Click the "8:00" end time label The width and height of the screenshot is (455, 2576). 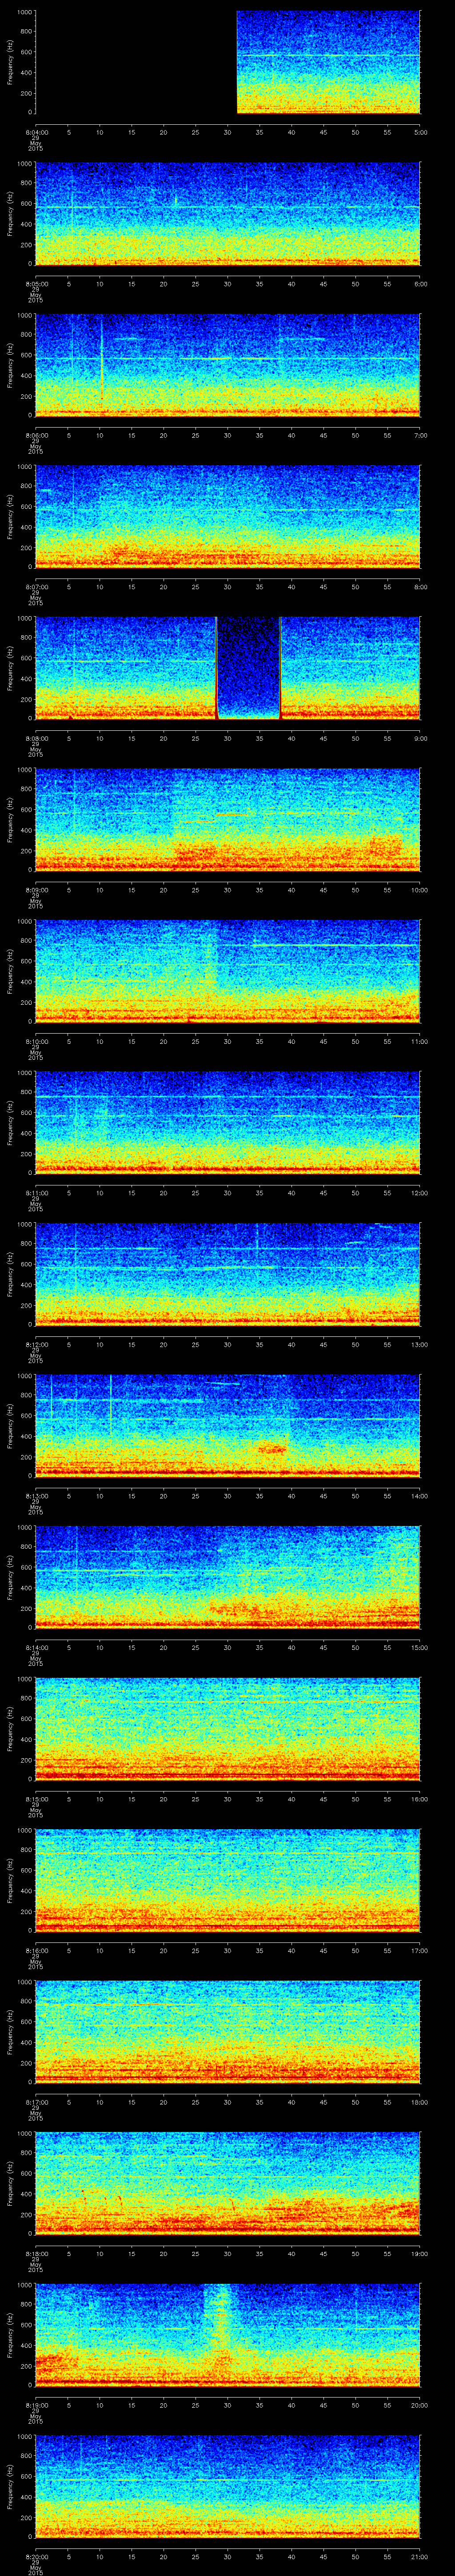420,587
